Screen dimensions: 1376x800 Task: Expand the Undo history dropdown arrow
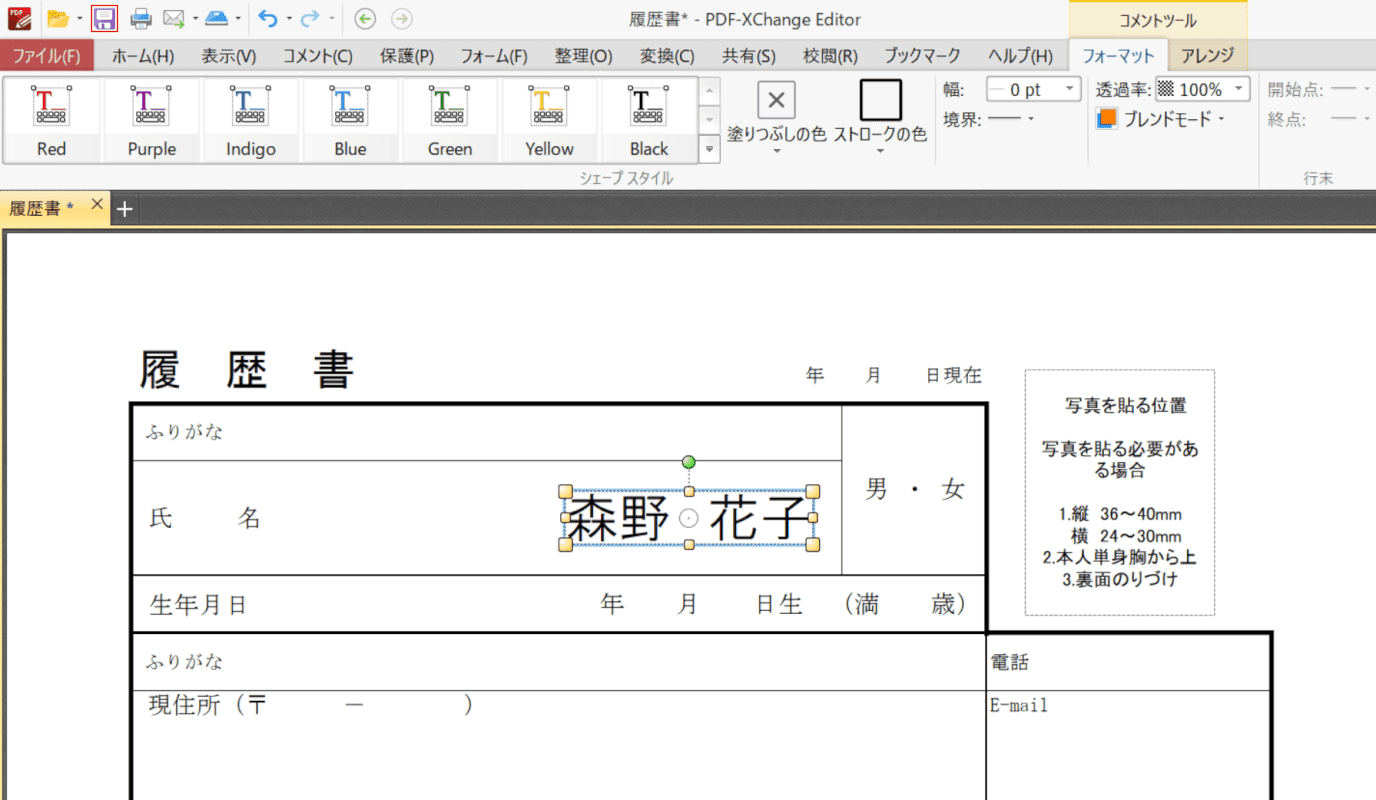[288, 19]
